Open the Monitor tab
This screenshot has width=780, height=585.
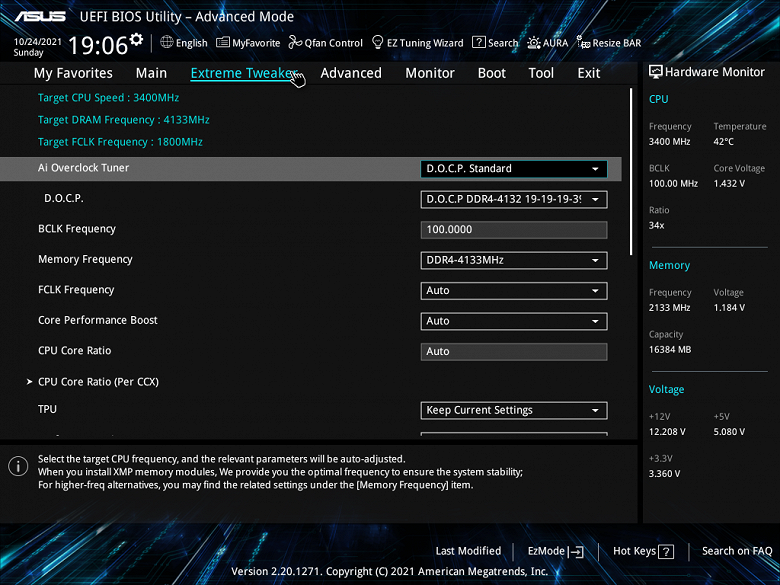tap(430, 73)
